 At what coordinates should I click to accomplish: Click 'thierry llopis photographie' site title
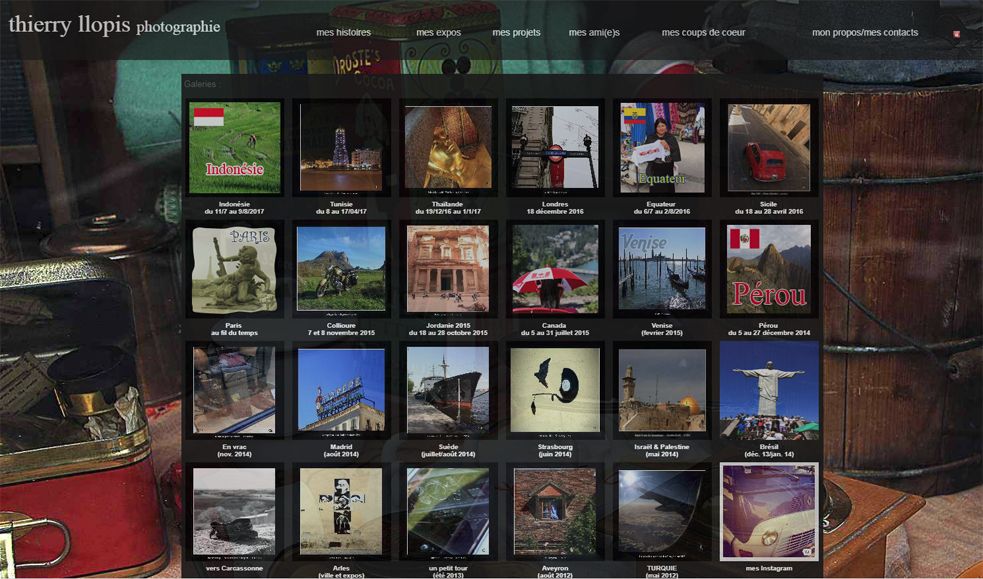(x=114, y=26)
